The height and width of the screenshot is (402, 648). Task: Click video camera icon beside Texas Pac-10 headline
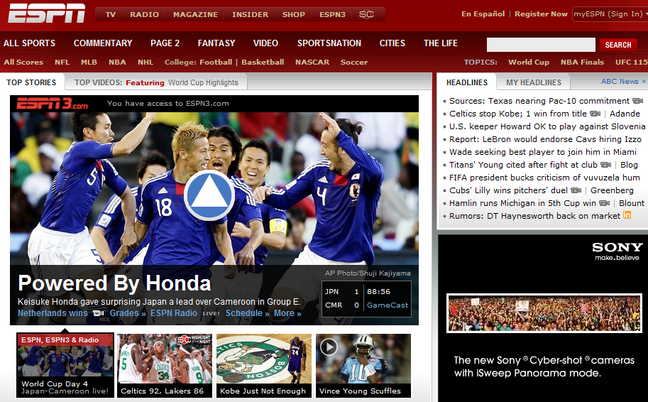point(638,101)
